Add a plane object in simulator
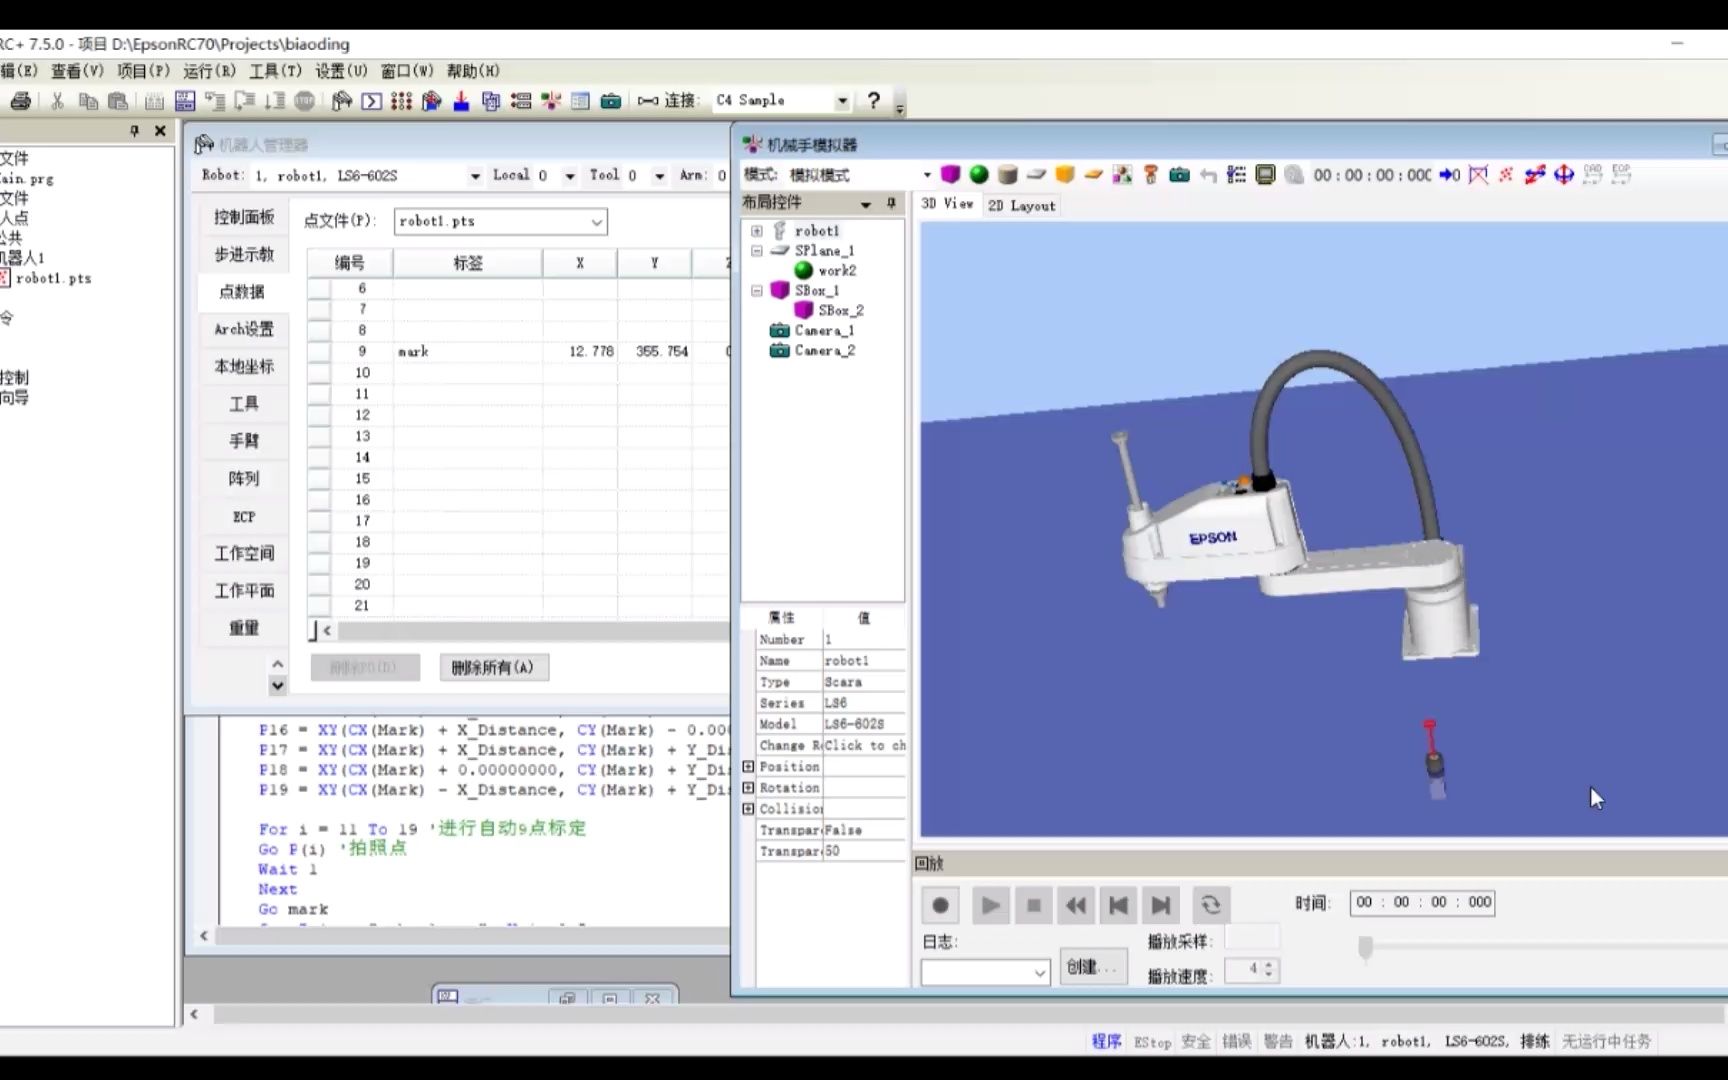This screenshot has height=1080, width=1728. point(1036,175)
